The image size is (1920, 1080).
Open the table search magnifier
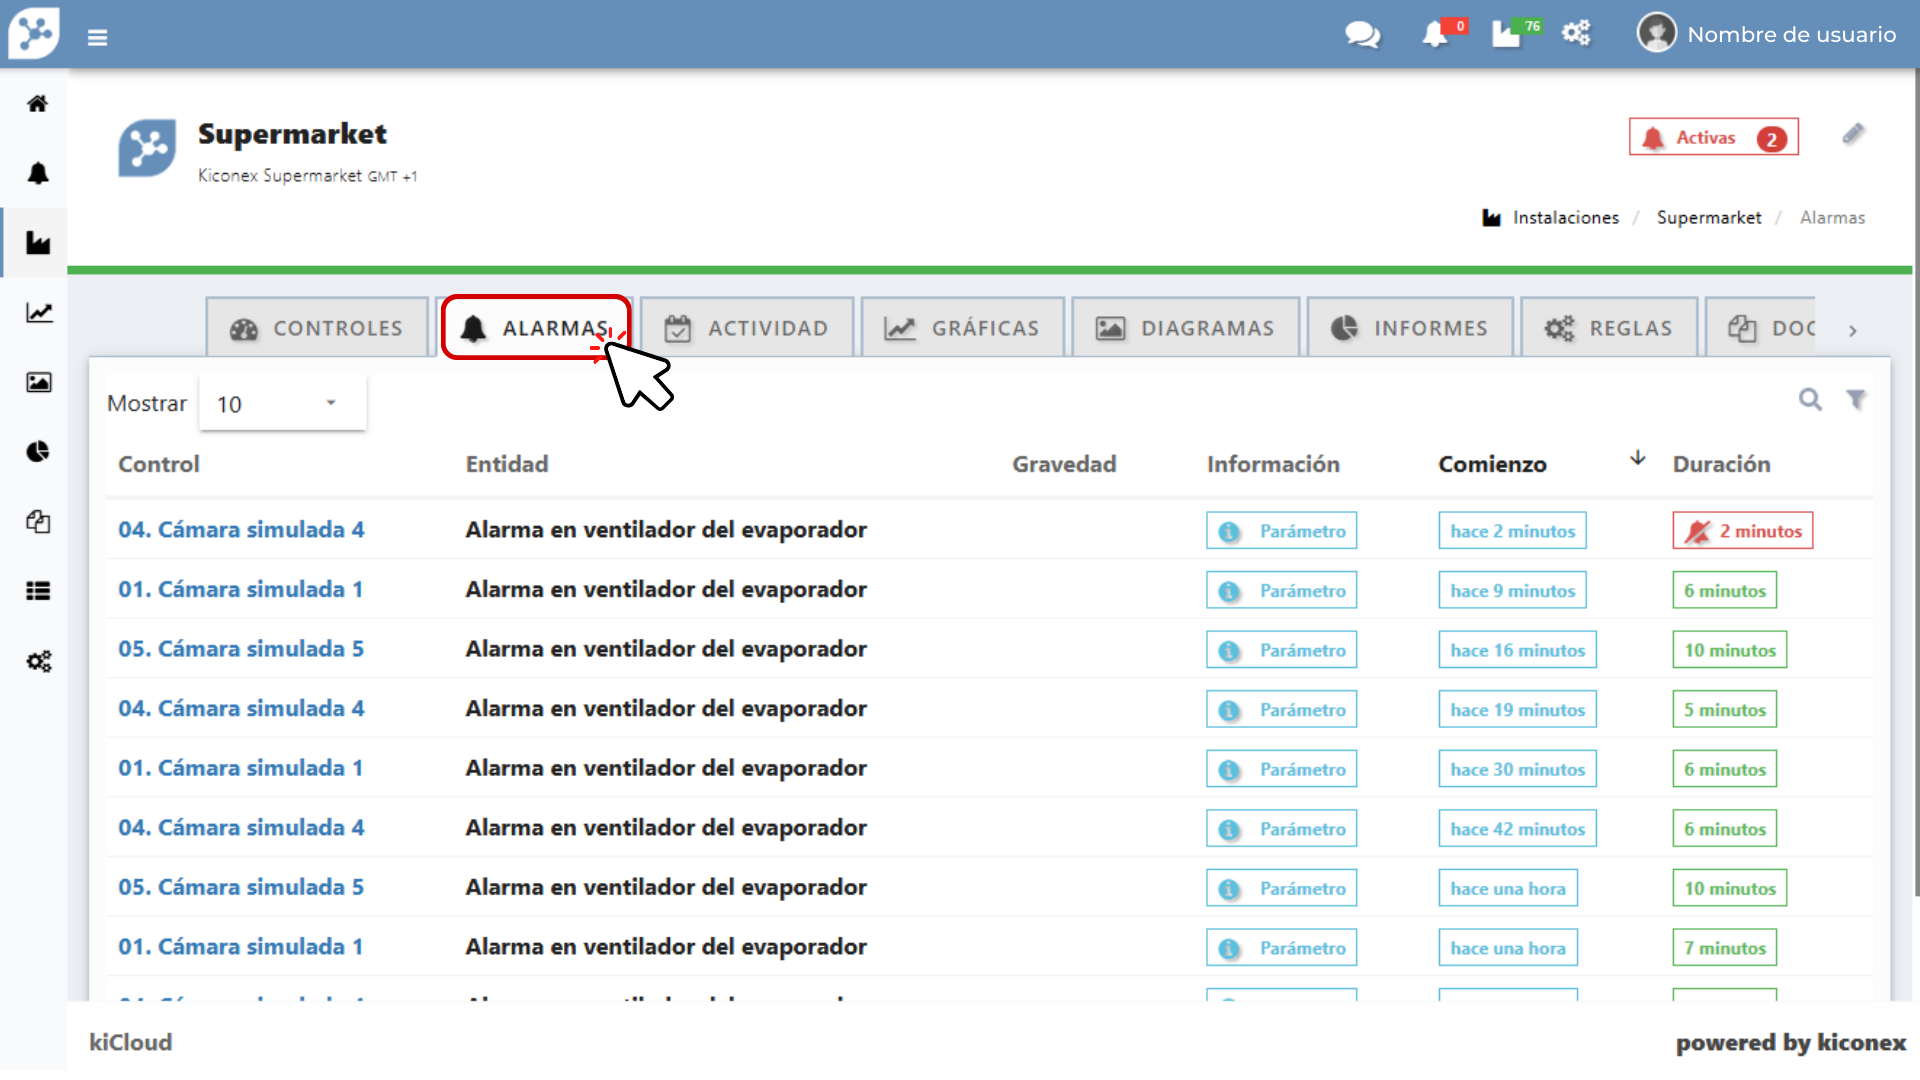(x=1810, y=400)
